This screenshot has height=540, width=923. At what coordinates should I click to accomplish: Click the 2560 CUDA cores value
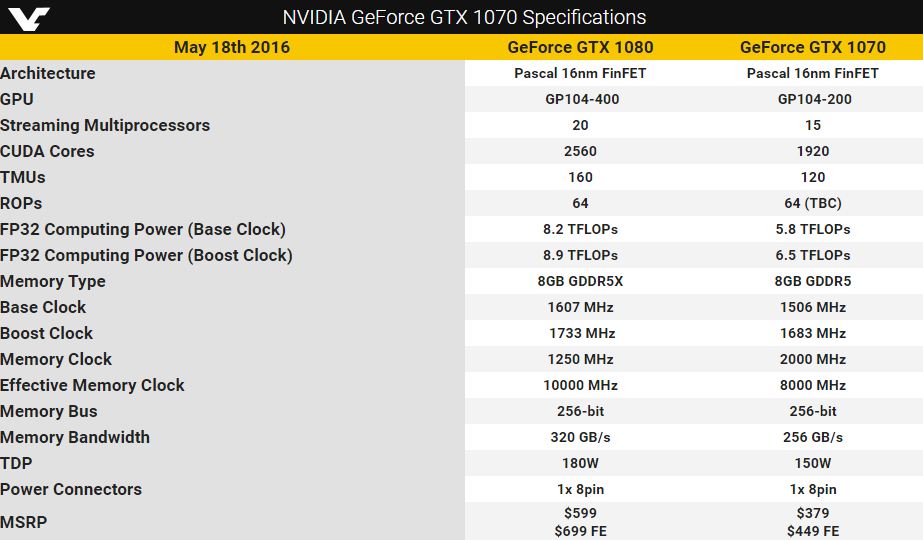pyautogui.click(x=580, y=151)
